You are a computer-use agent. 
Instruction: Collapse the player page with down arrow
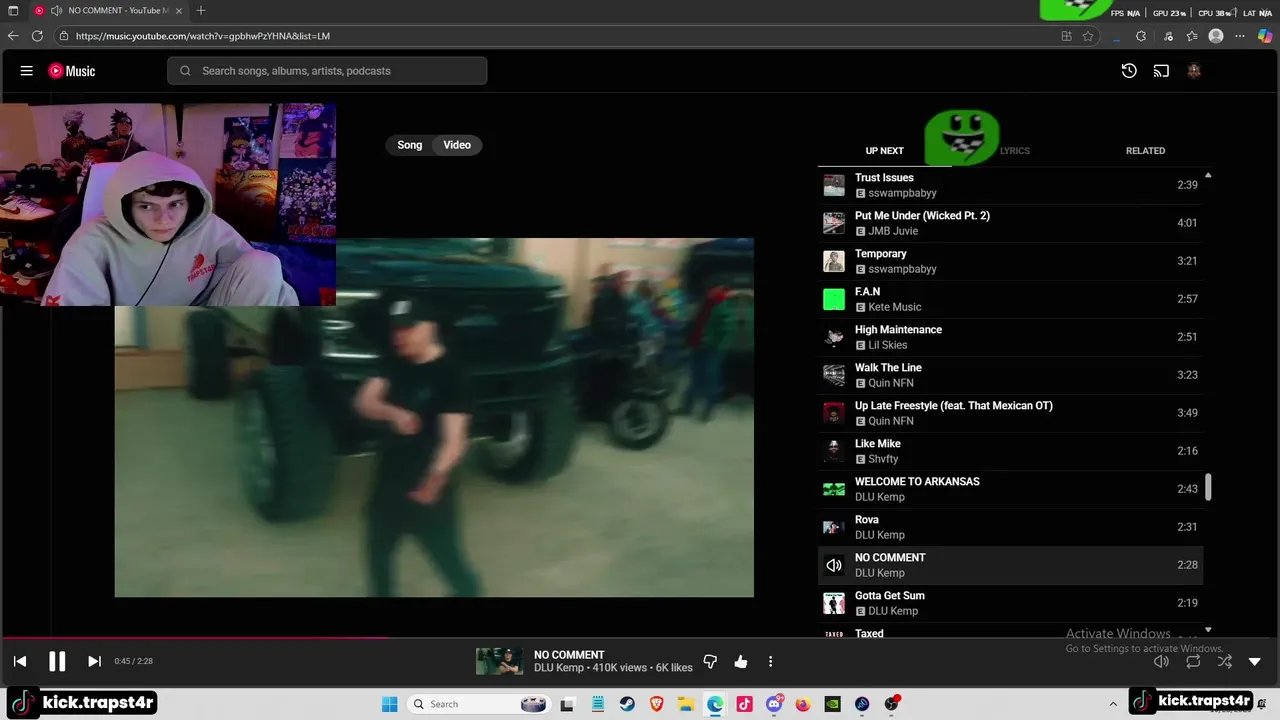[x=1255, y=661]
